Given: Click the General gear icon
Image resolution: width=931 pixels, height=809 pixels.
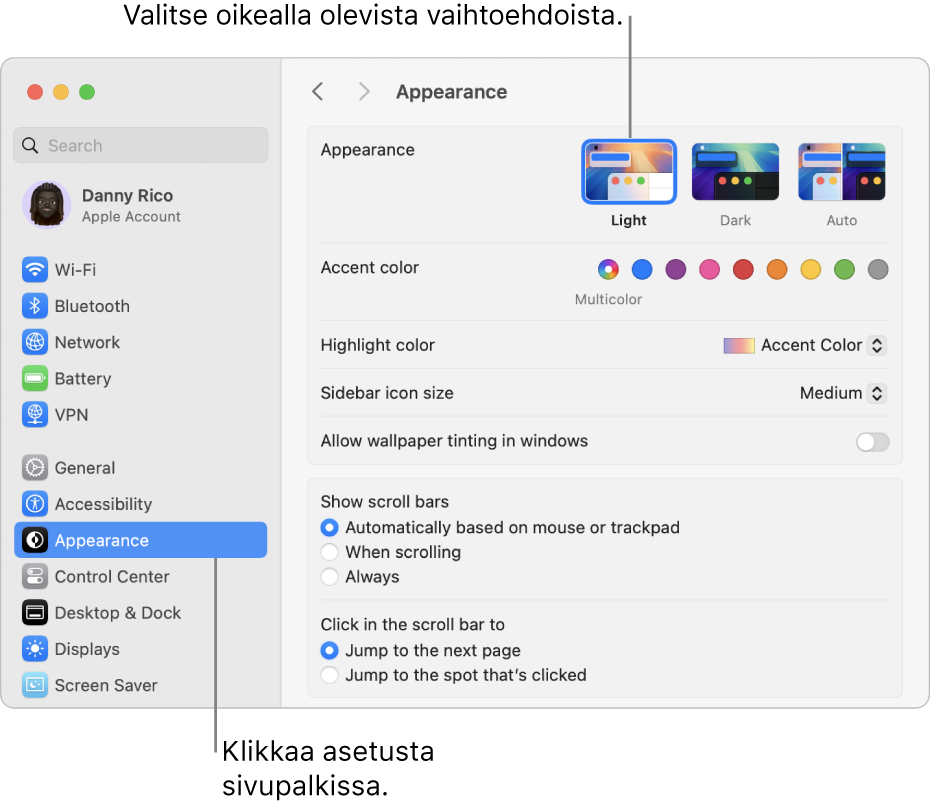Looking at the screenshot, I should [x=34, y=468].
